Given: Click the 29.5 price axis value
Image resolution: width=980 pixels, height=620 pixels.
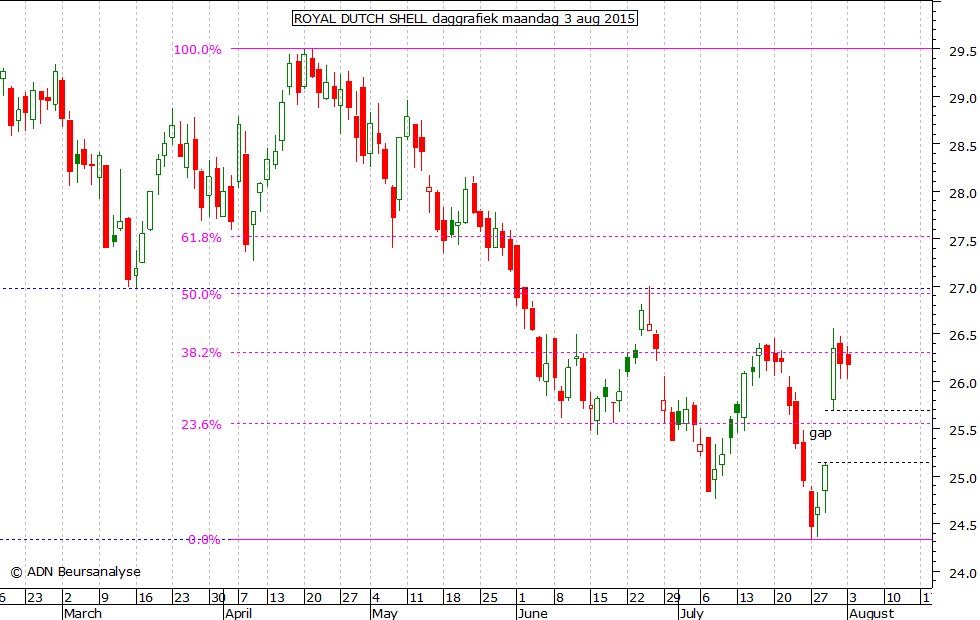Looking at the screenshot, I should pos(962,52).
